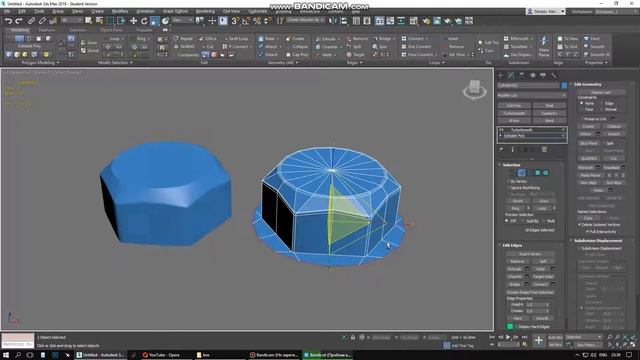Click the Swift Loop ribbon button
The width and height of the screenshot is (640, 360).
point(236,38)
